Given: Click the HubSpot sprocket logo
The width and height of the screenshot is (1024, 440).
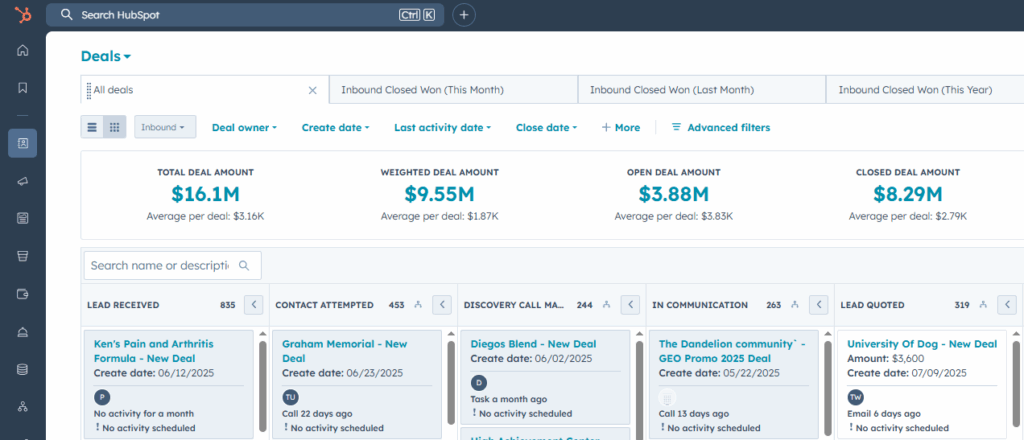Looking at the screenshot, I should pos(23,14).
